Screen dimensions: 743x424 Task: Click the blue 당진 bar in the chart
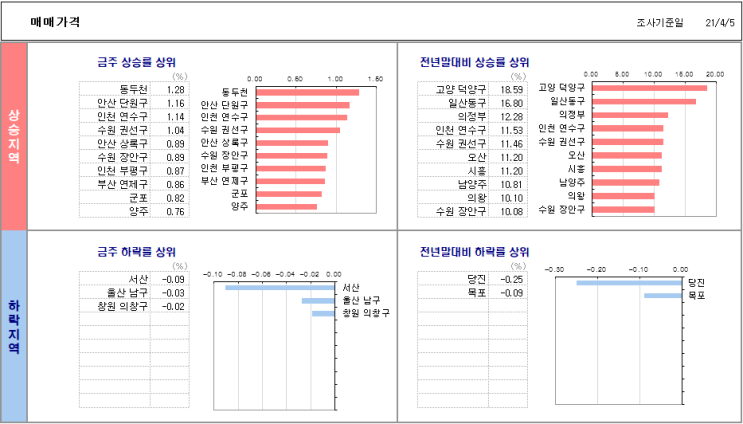click(629, 283)
